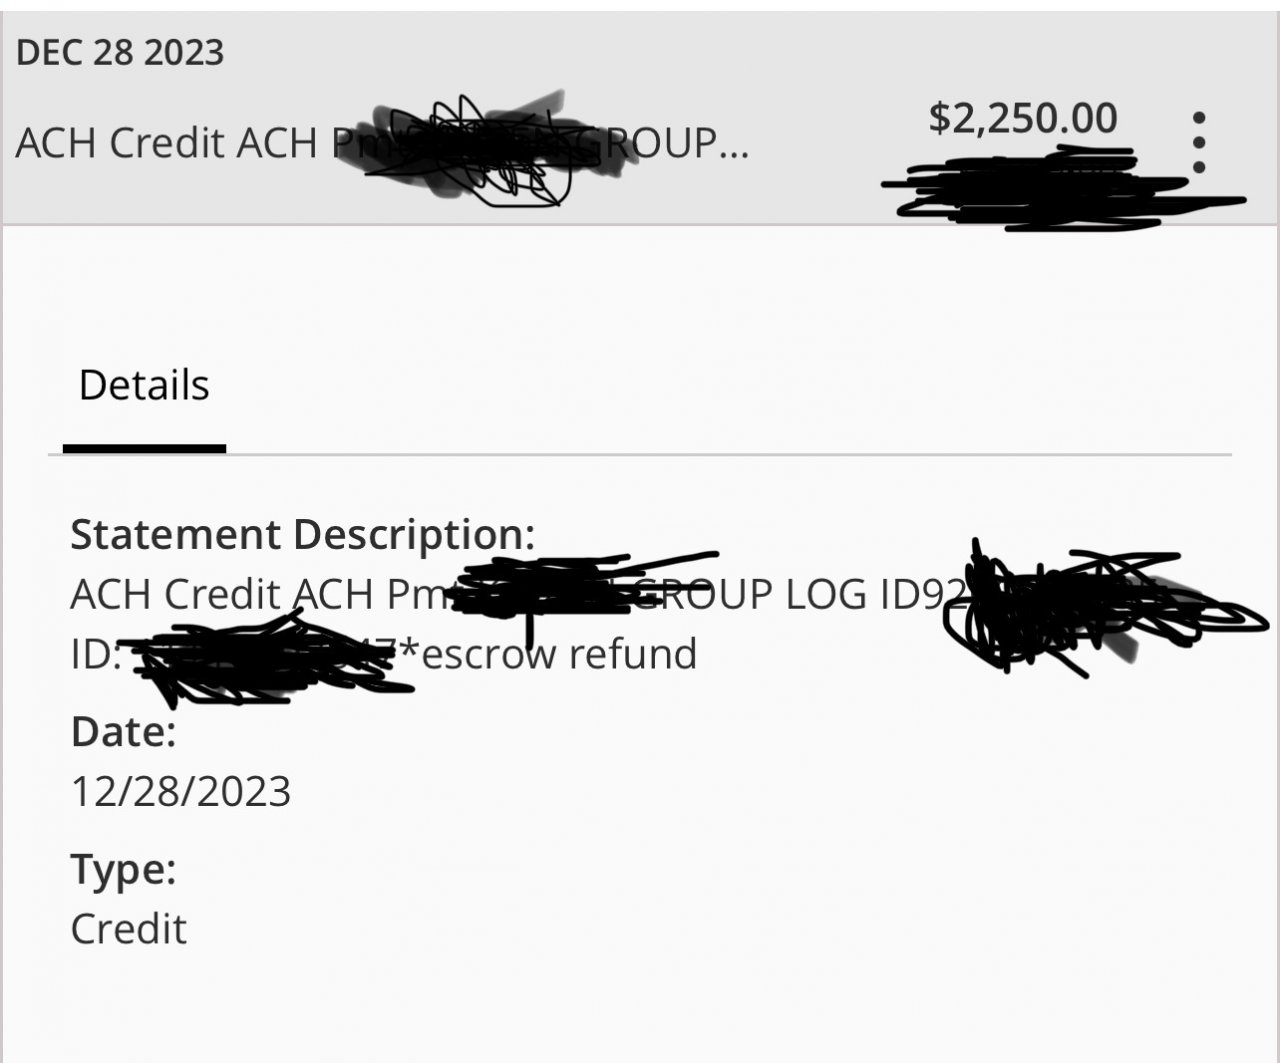Click the ID: label before escrow refund

coord(95,654)
